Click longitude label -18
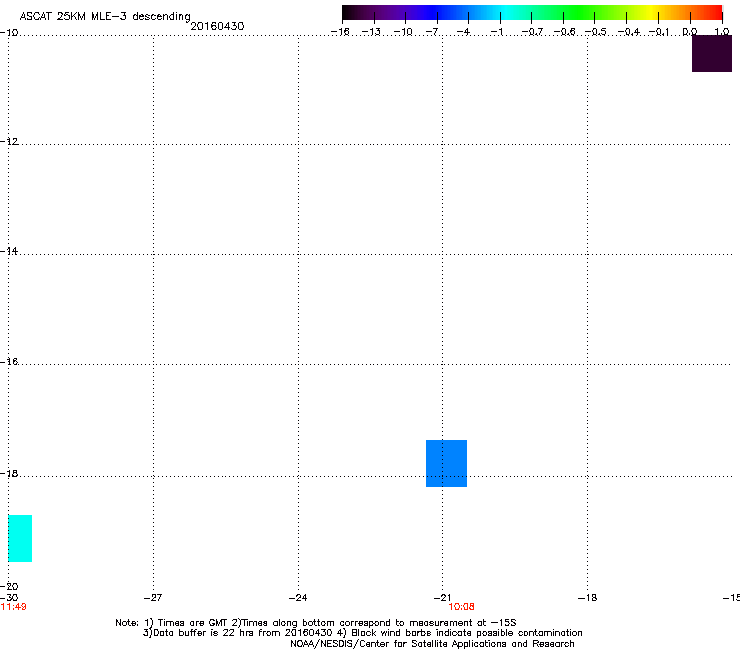 (x=588, y=598)
